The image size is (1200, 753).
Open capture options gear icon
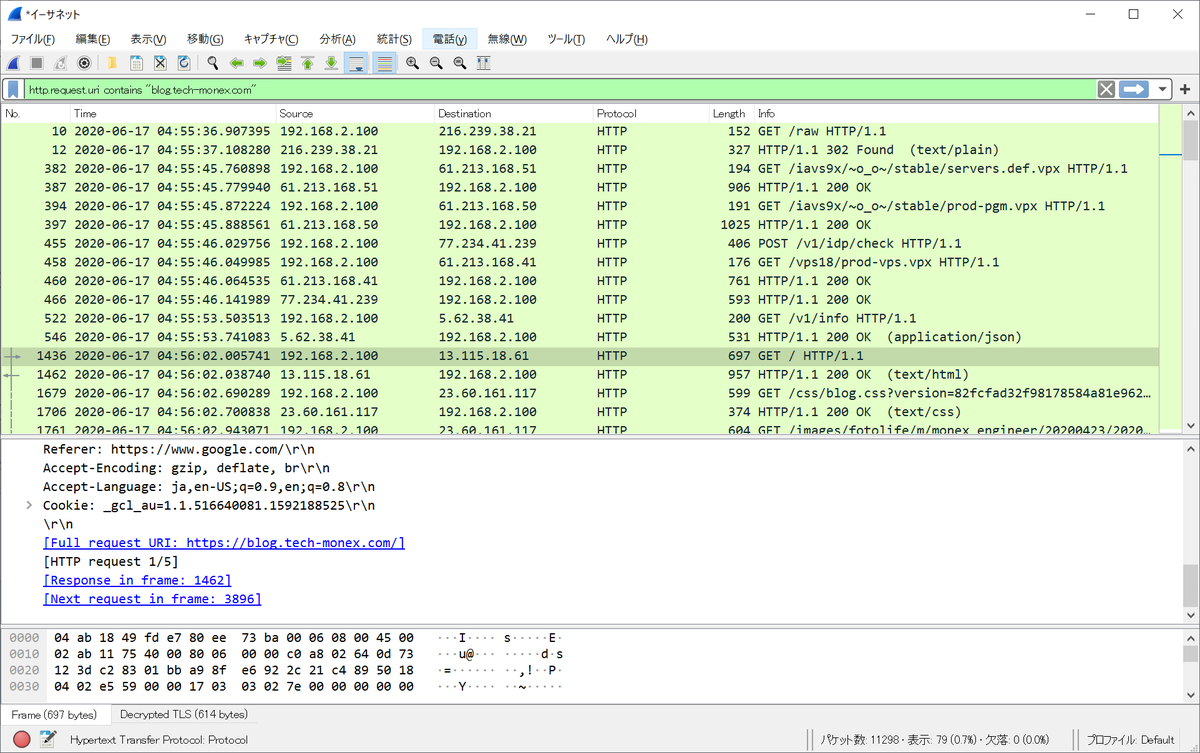(84, 63)
